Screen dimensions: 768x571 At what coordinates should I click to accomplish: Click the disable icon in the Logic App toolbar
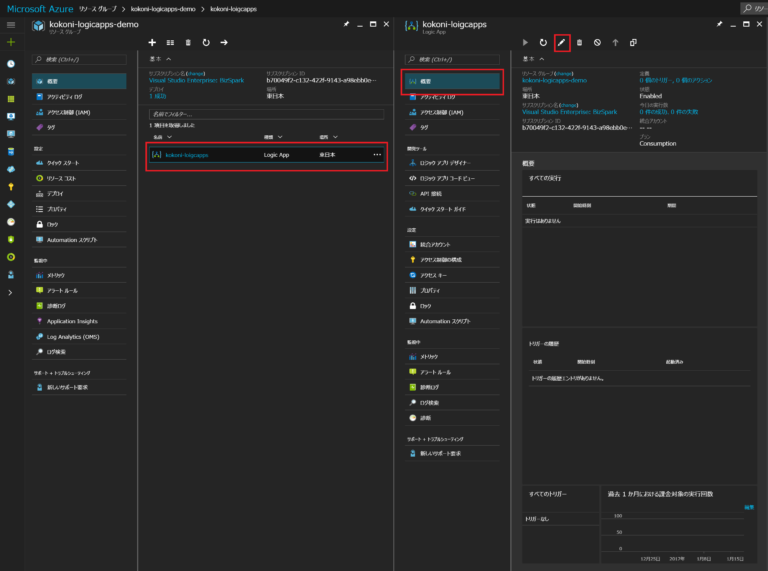point(597,43)
